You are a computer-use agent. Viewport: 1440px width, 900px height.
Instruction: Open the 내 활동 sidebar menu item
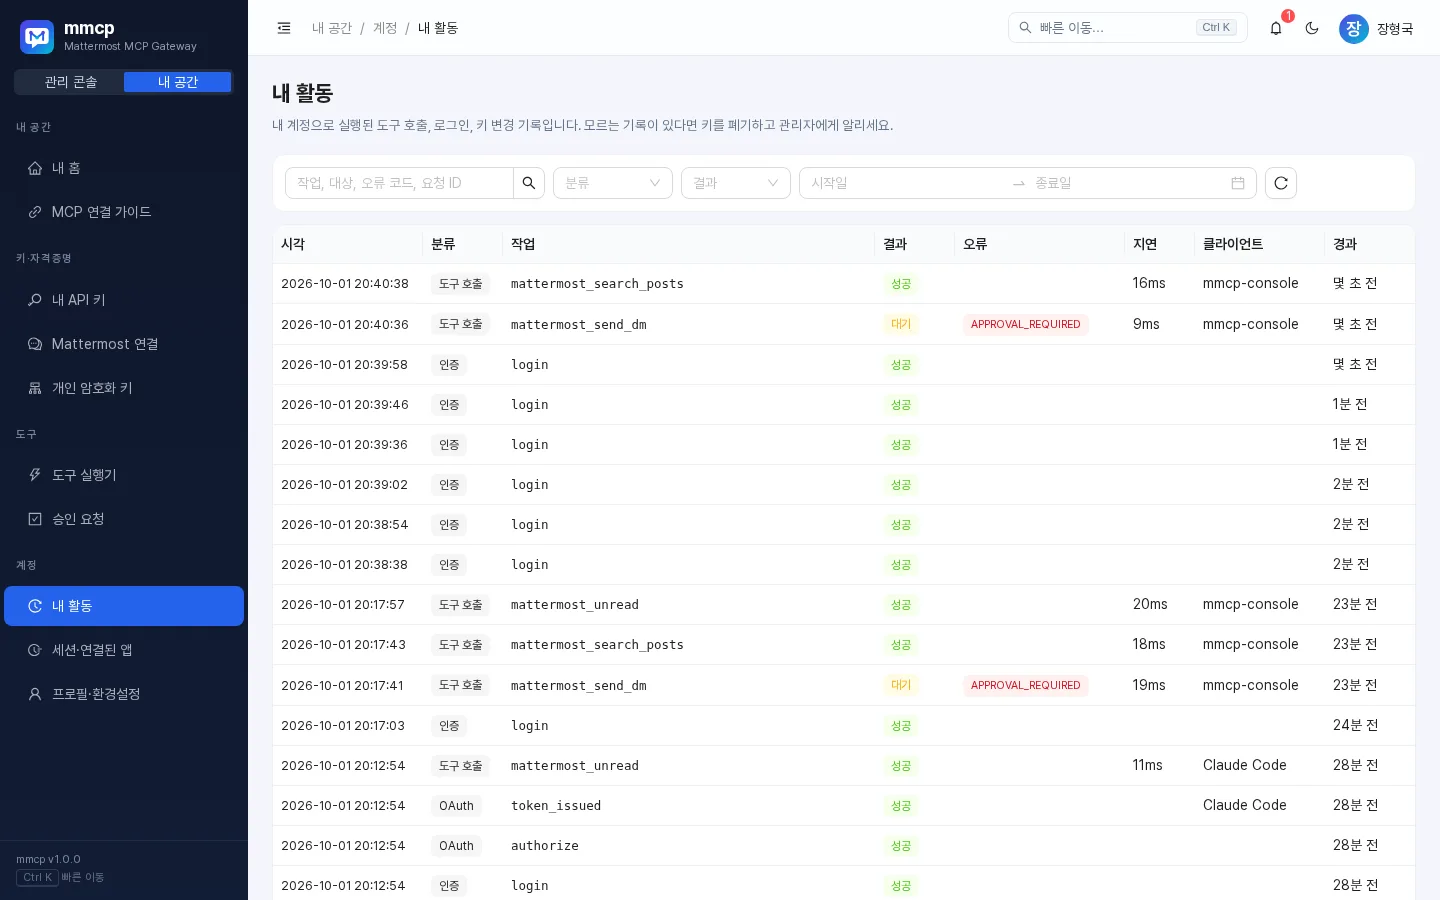tap(124, 606)
